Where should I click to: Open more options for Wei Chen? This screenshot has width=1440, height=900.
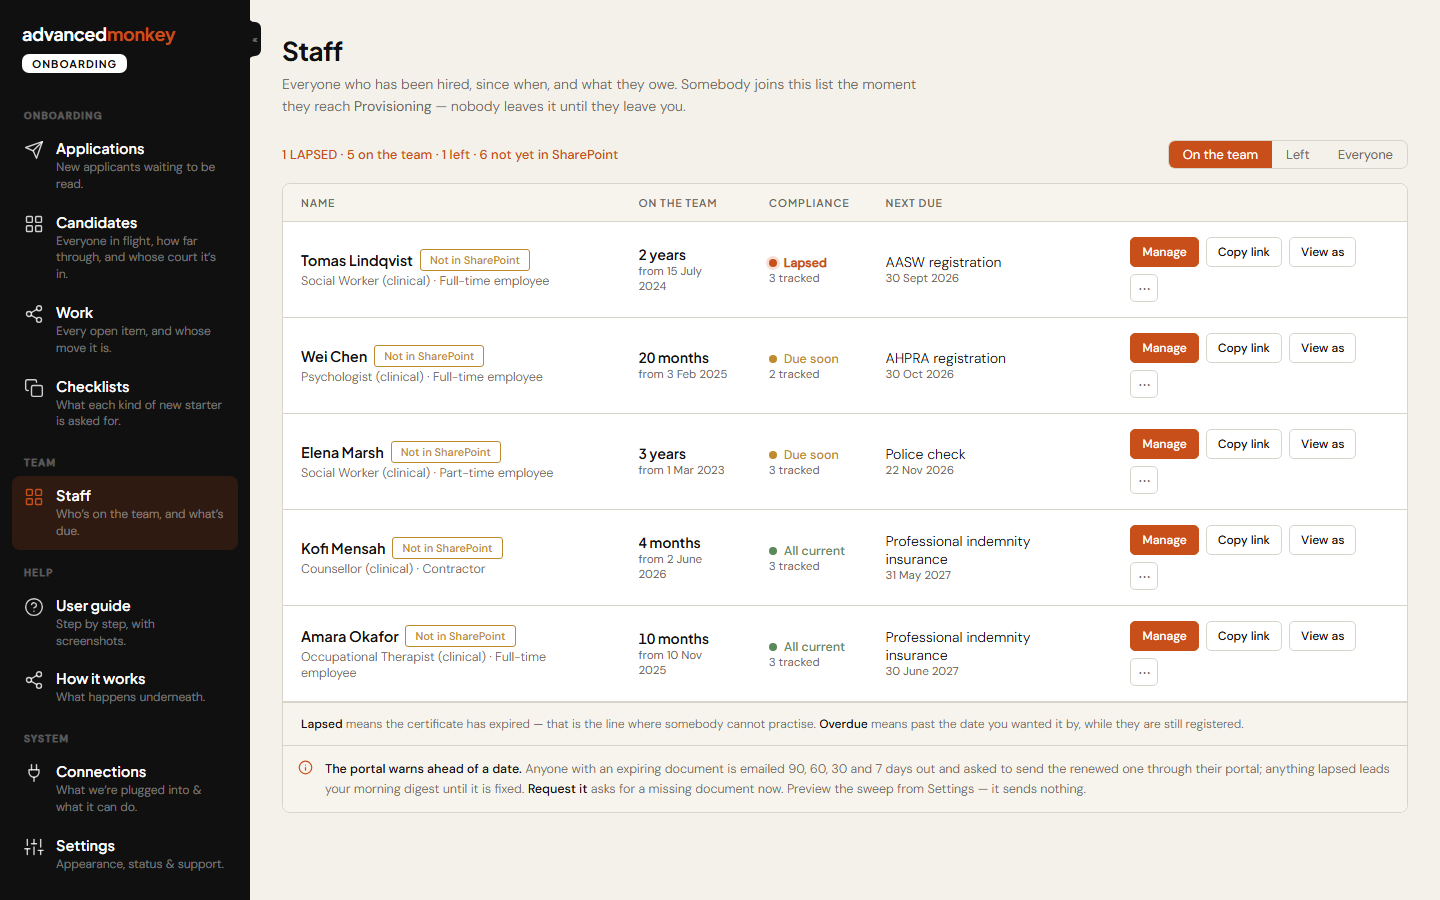tap(1144, 384)
